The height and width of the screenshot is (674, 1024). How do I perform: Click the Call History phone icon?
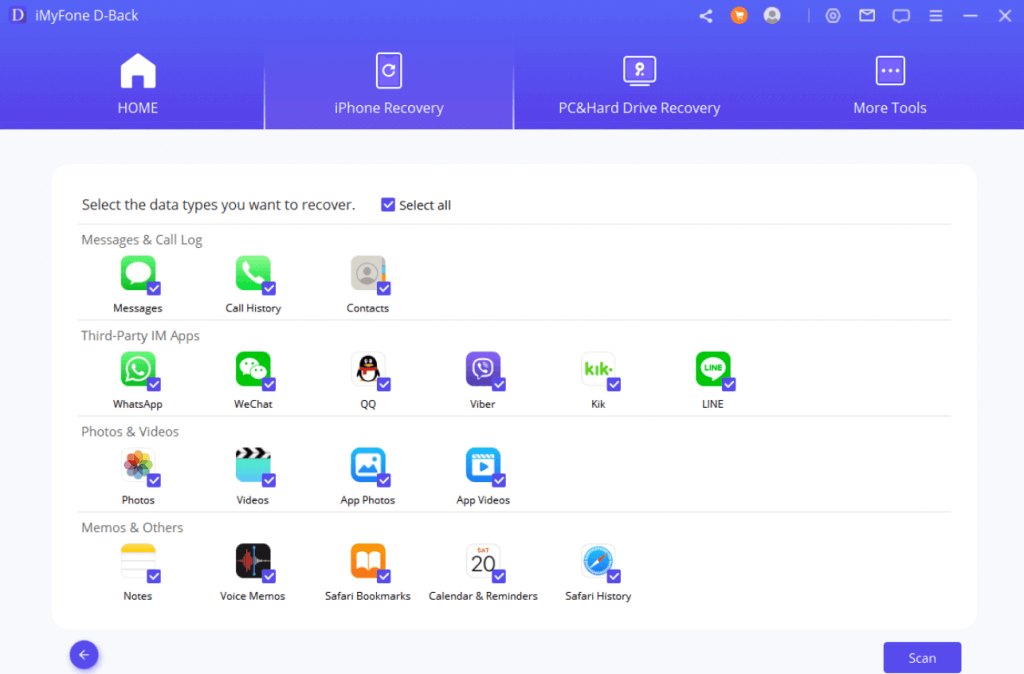(x=253, y=272)
